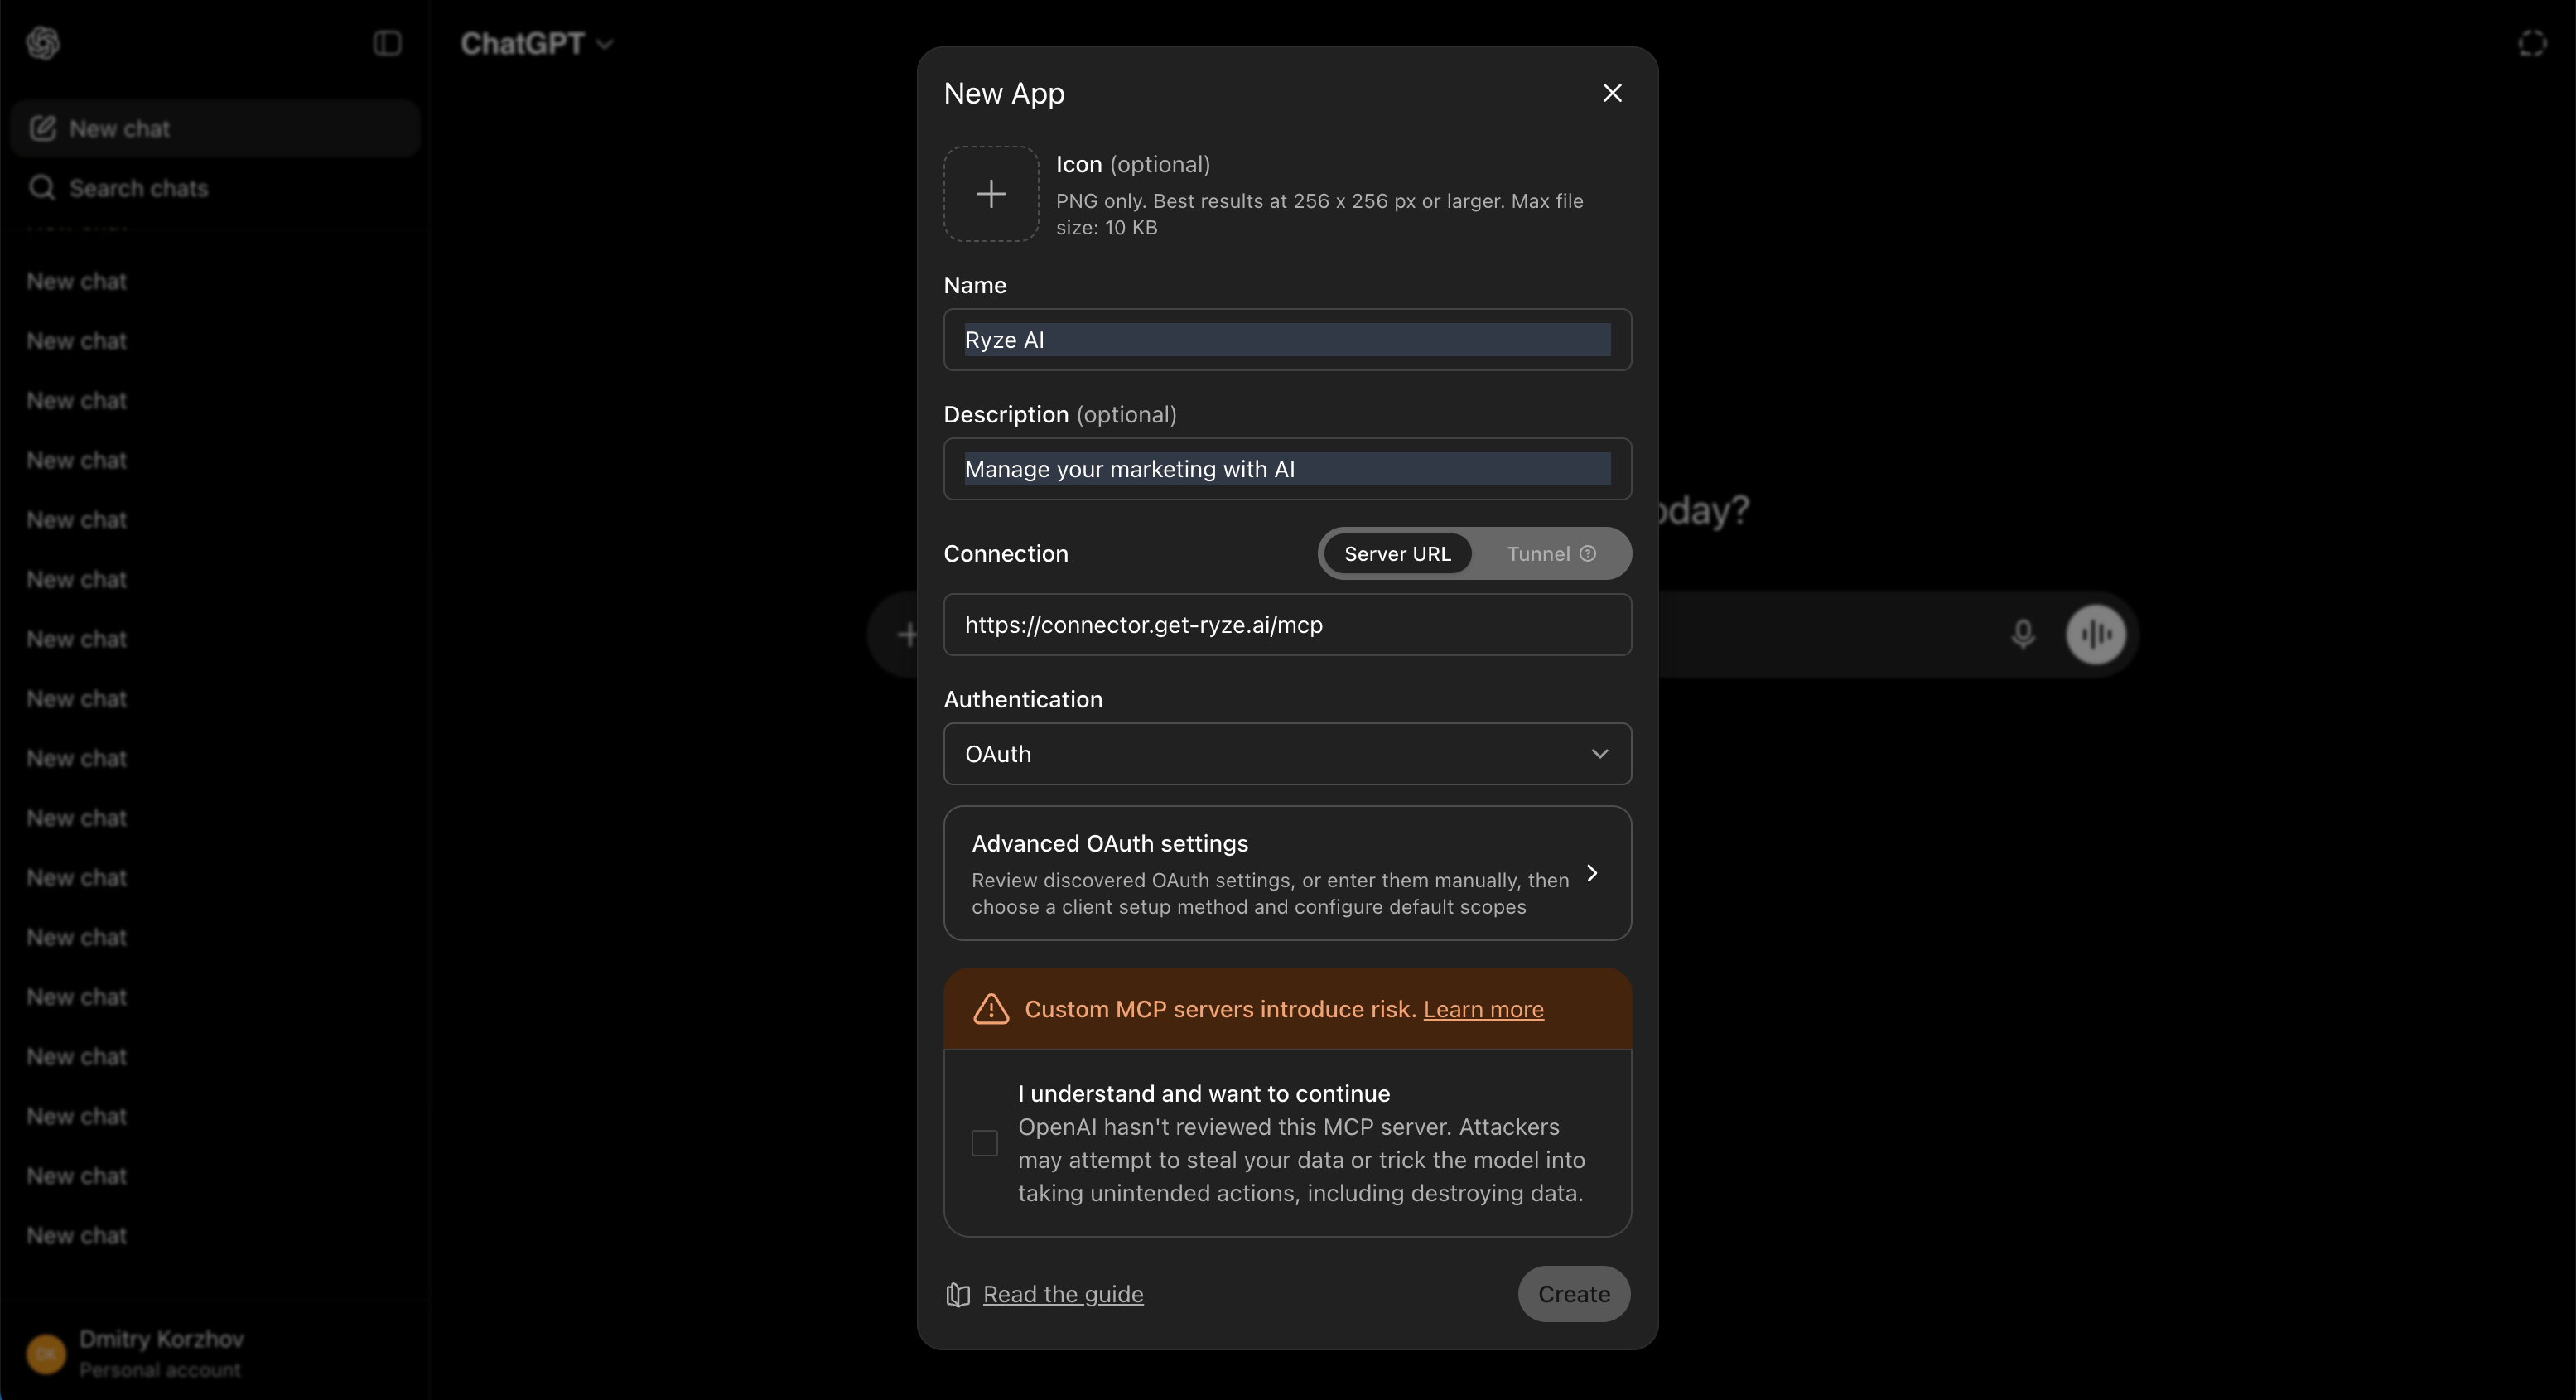Open the Authentication OAuth dropdown
The width and height of the screenshot is (2576, 1400).
pos(1287,754)
